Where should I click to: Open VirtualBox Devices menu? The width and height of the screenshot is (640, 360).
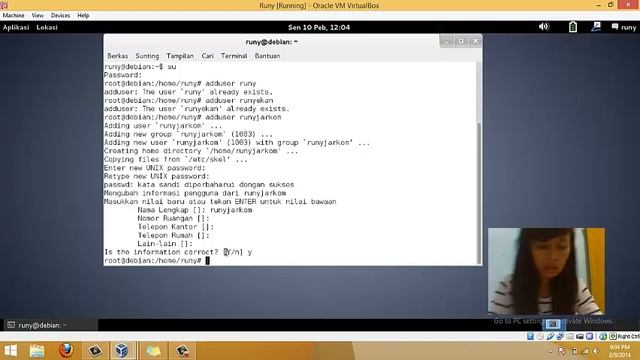click(60, 16)
